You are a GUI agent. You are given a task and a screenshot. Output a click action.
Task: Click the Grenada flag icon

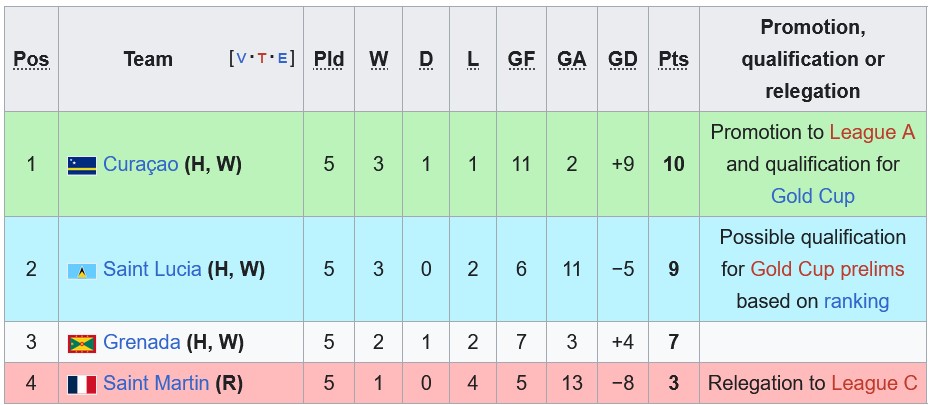pyautogui.click(x=82, y=343)
